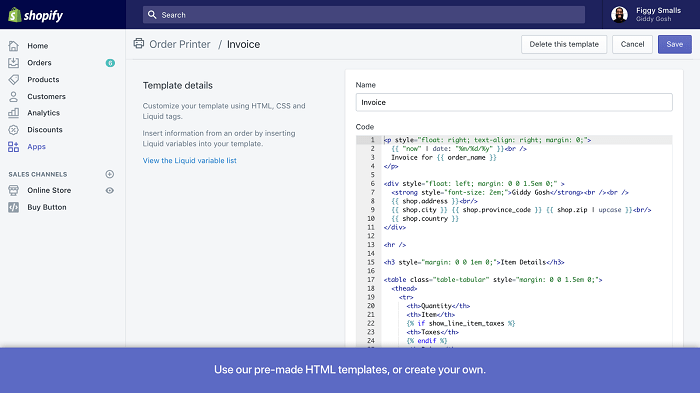700x393 pixels.
Task: Open Discounts via its badge icon
Action: [x=13, y=130]
